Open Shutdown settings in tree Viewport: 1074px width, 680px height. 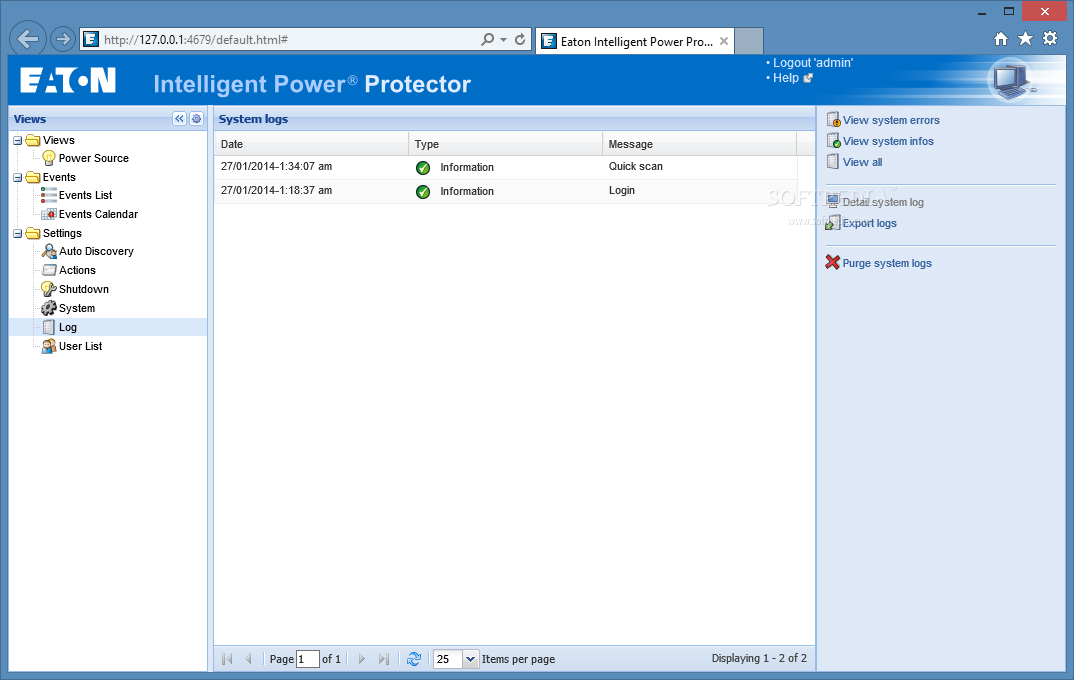click(84, 289)
